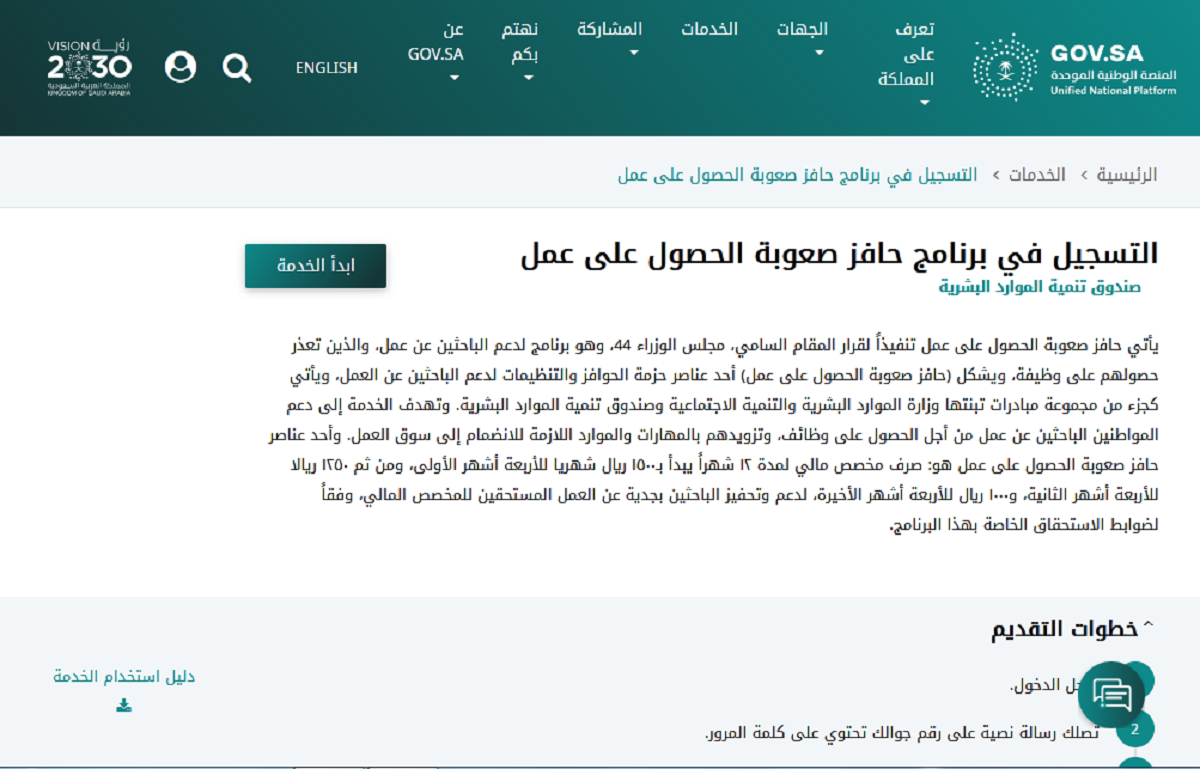This screenshot has height=769, width=1200.
Task: Switch language with the ENGLISH link
Action: 327,68
